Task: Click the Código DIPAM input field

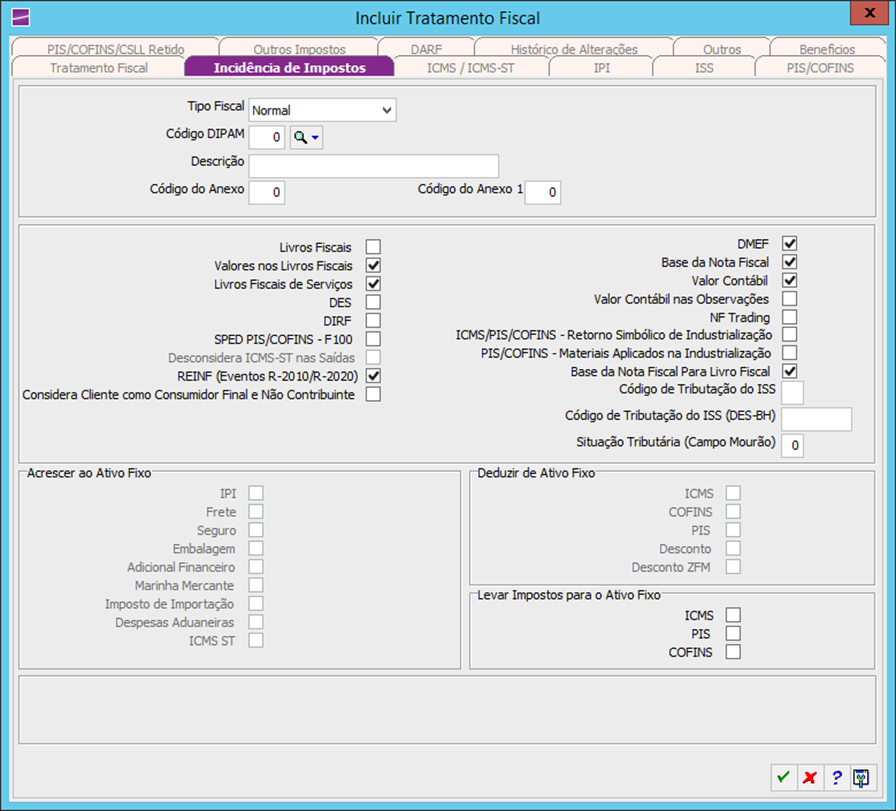Action: (x=267, y=137)
